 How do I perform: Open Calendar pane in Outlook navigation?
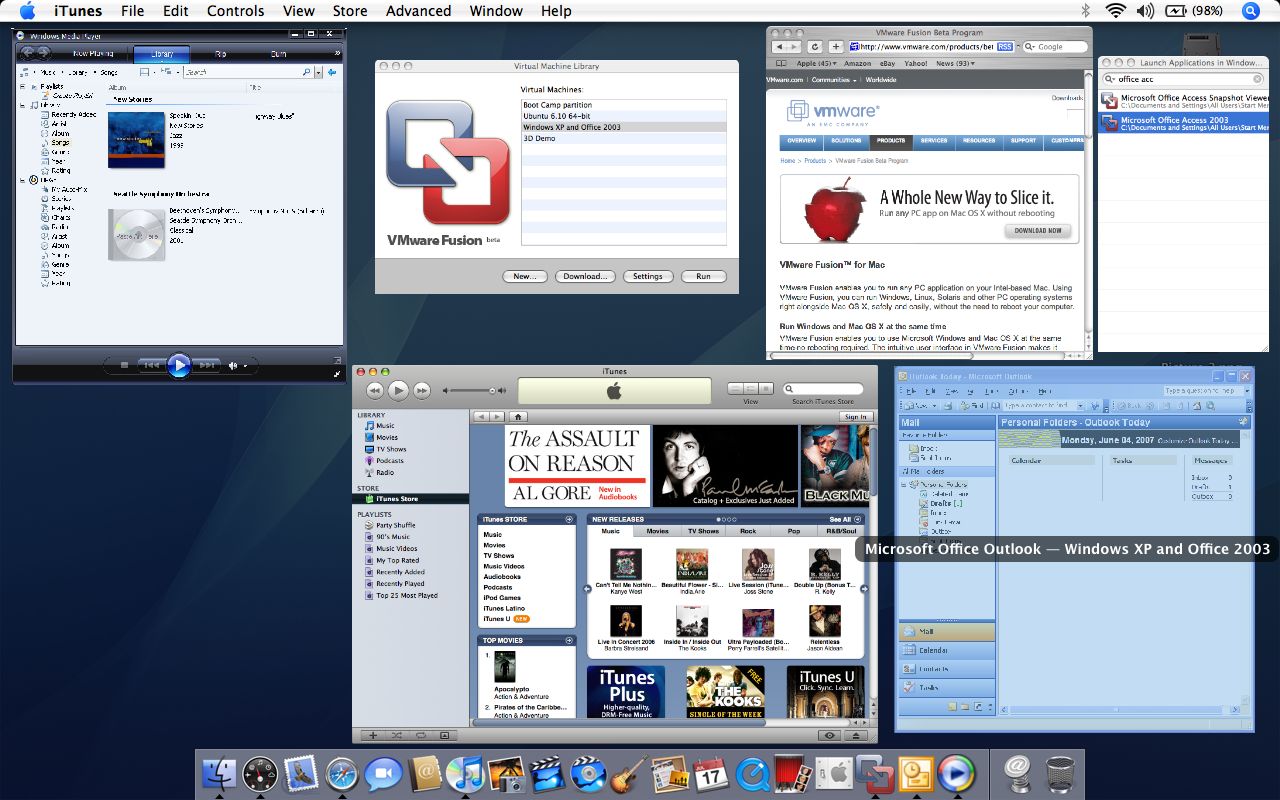tap(946, 650)
